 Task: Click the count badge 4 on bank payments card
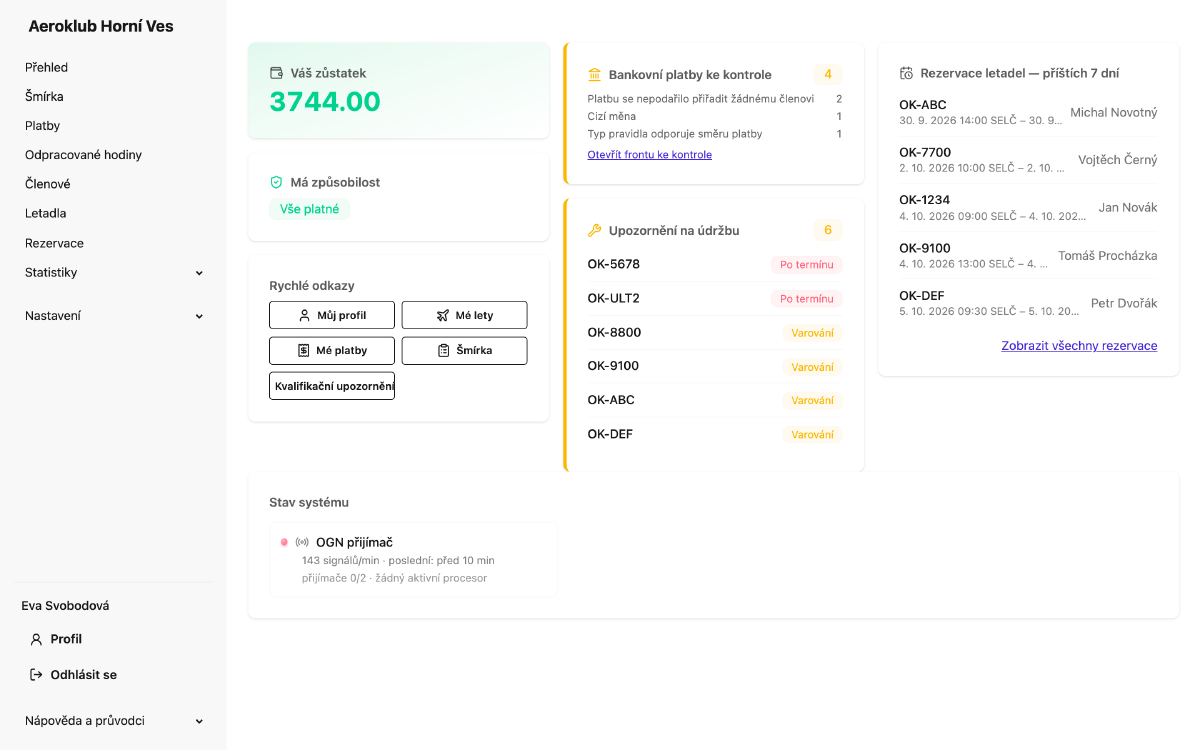pos(828,74)
